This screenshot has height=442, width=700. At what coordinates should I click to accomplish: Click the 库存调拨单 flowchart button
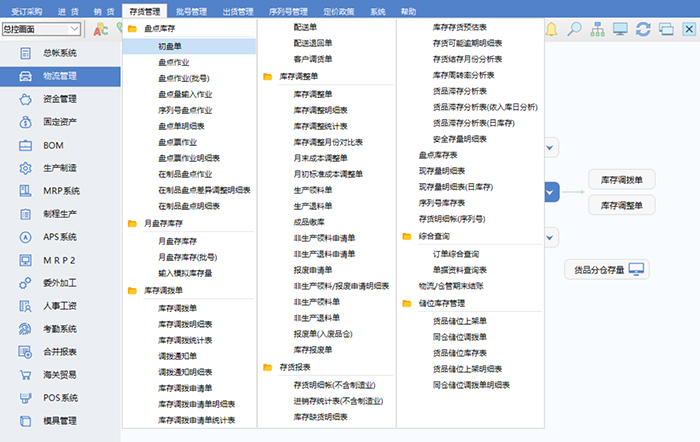coord(620,179)
